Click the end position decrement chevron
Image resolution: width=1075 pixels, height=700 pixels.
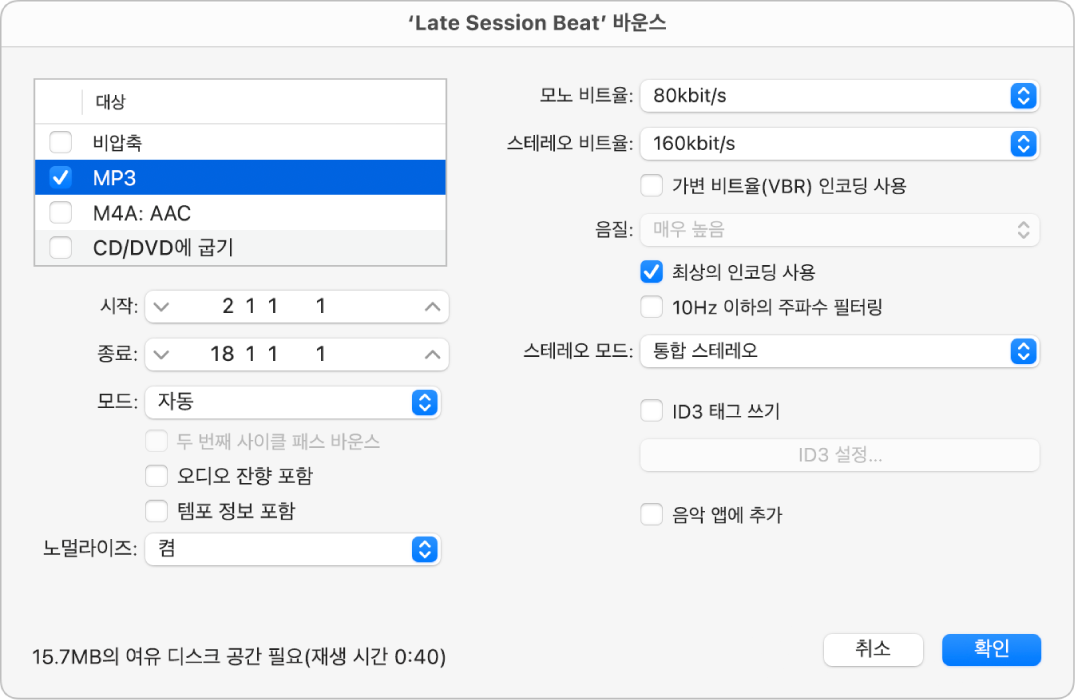pyautogui.click(x=162, y=354)
